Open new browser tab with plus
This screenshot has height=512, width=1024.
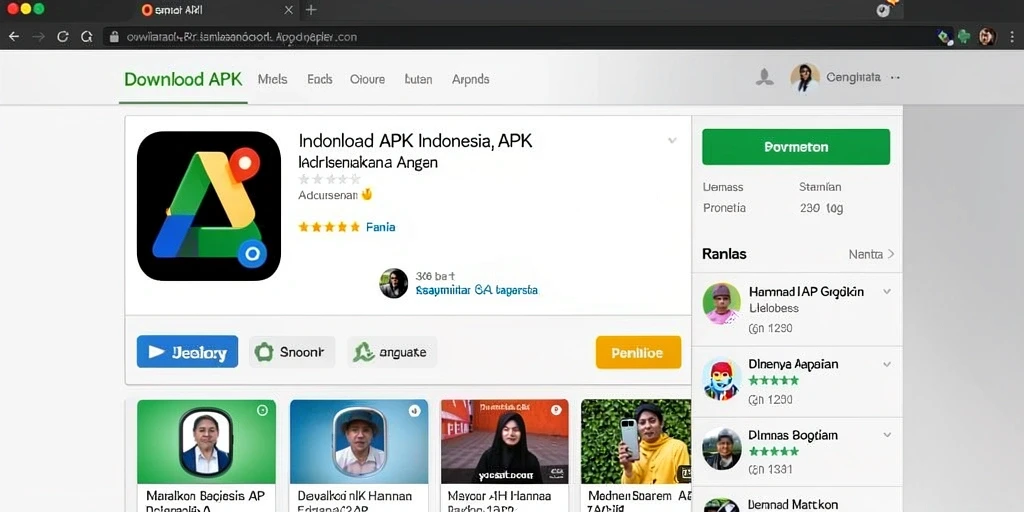click(x=311, y=10)
